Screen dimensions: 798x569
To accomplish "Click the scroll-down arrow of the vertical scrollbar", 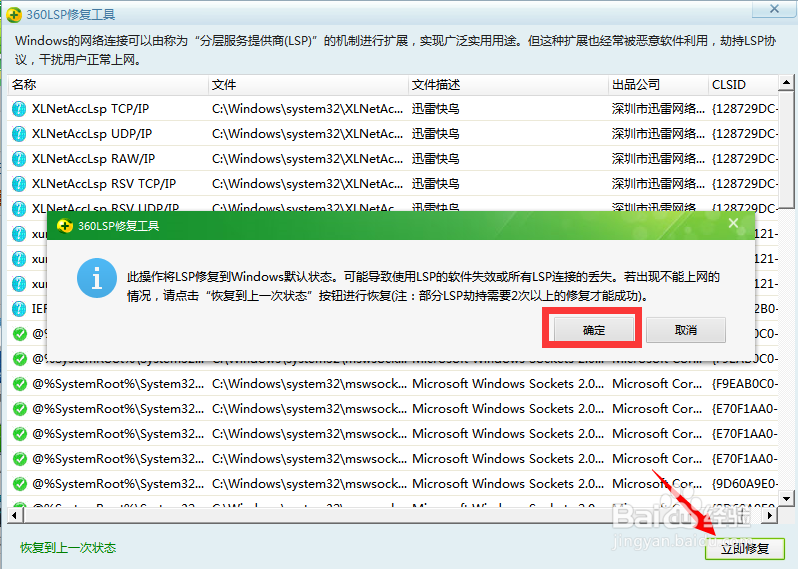I will pyautogui.click(x=786, y=499).
